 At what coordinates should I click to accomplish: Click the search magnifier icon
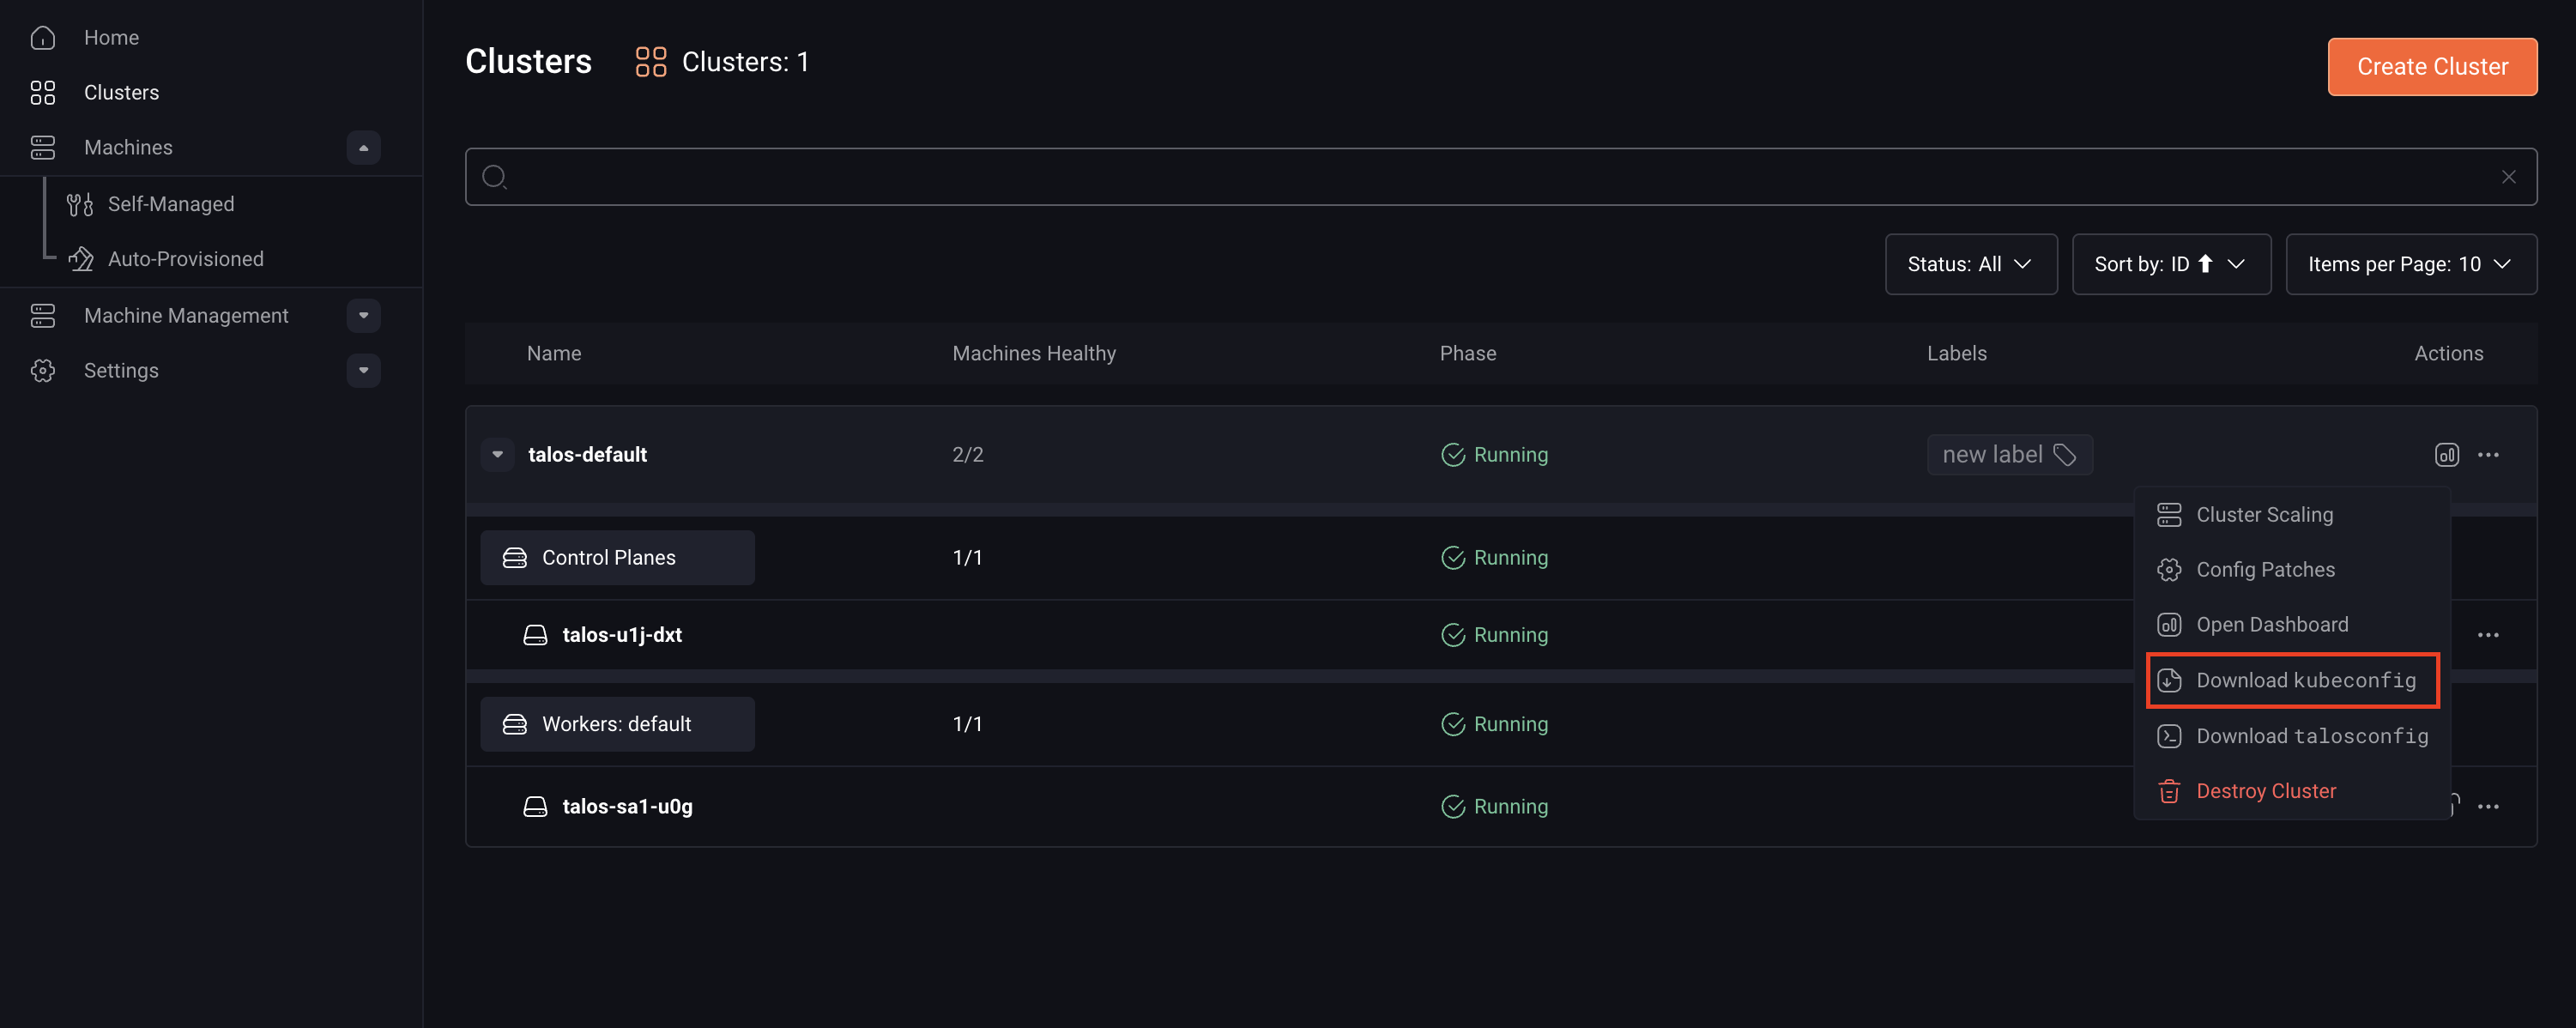tap(495, 176)
